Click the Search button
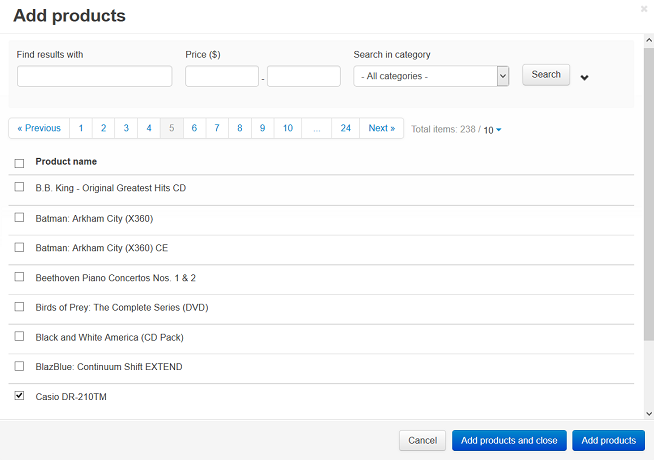The height and width of the screenshot is (460, 654). (x=546, y=75)
